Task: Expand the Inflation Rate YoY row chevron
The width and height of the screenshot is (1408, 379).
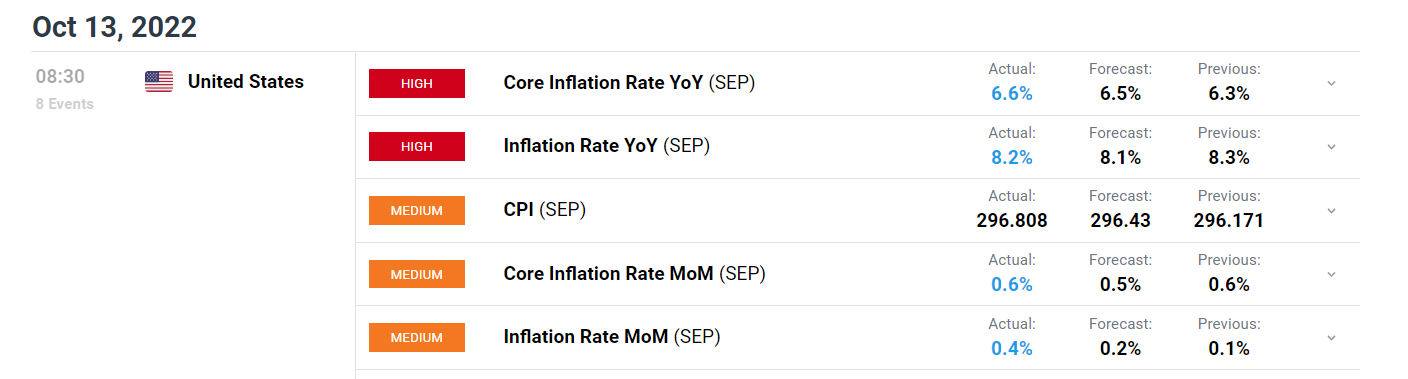Action: coord(1331,147)
